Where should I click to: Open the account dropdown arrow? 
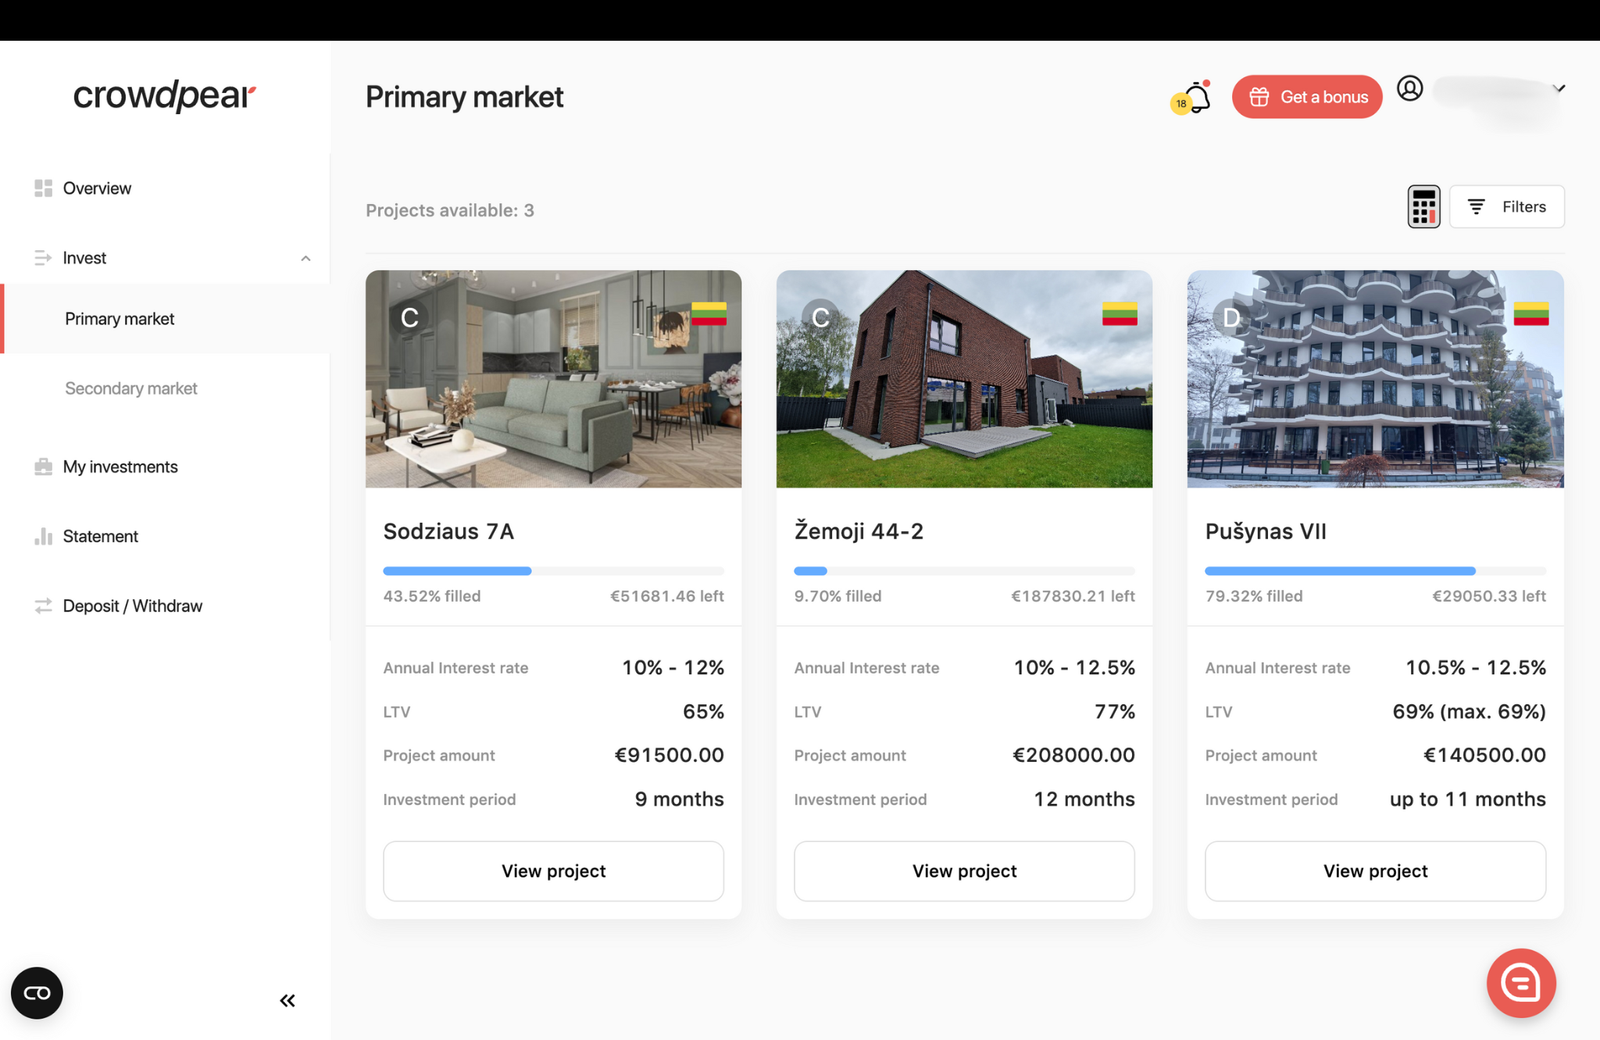point(1559,89)
